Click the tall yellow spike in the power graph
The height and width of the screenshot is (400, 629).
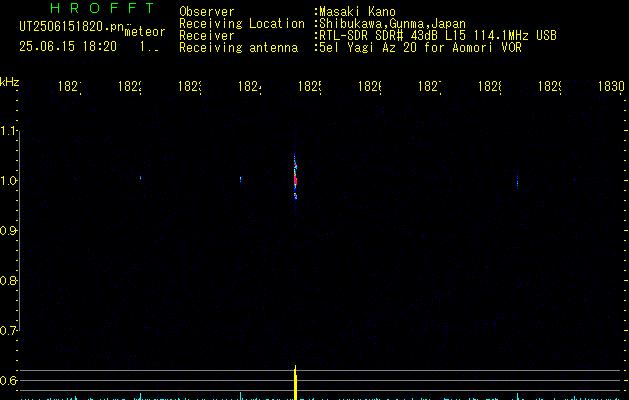point(296,382)
